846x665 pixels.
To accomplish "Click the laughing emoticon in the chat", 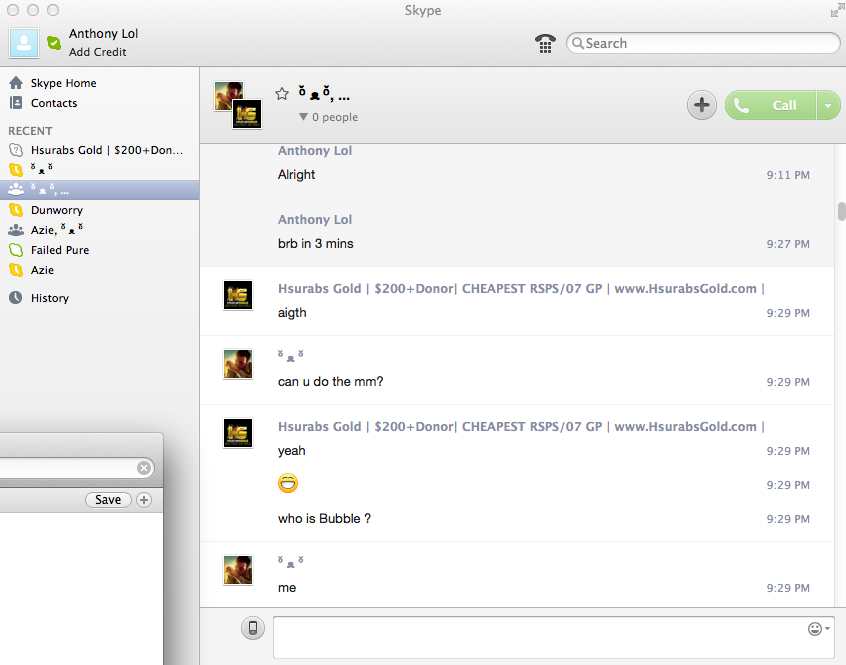I will pos(288,483).
